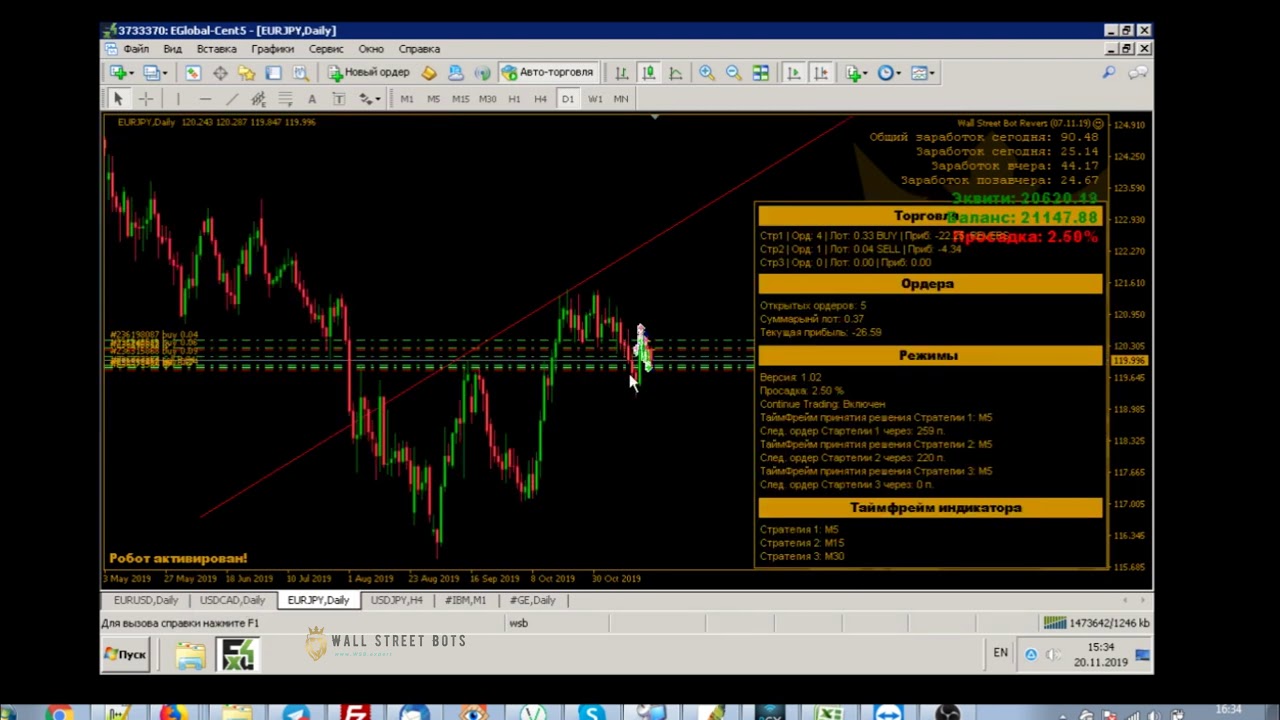Open the Indicators list icon
This screenshot has width=1280, height=720.
tap(853, 72)
